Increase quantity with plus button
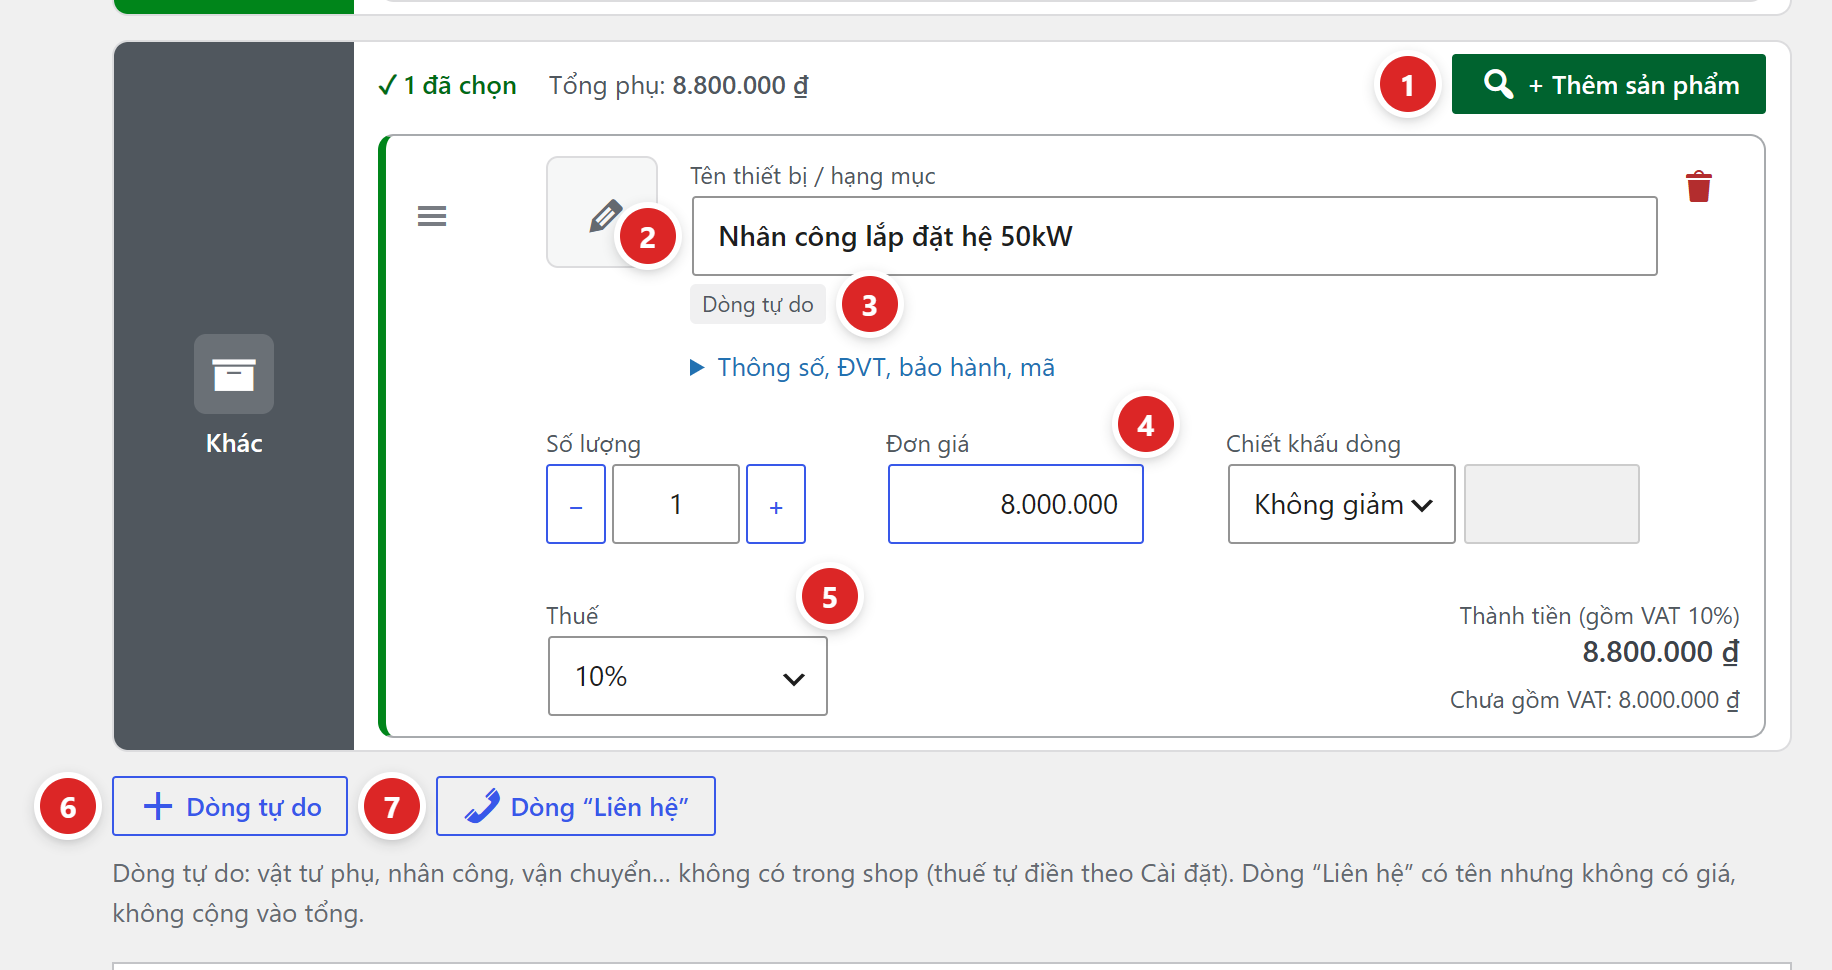The height and width of the screenshot is (970, 1832). (776, 504)
